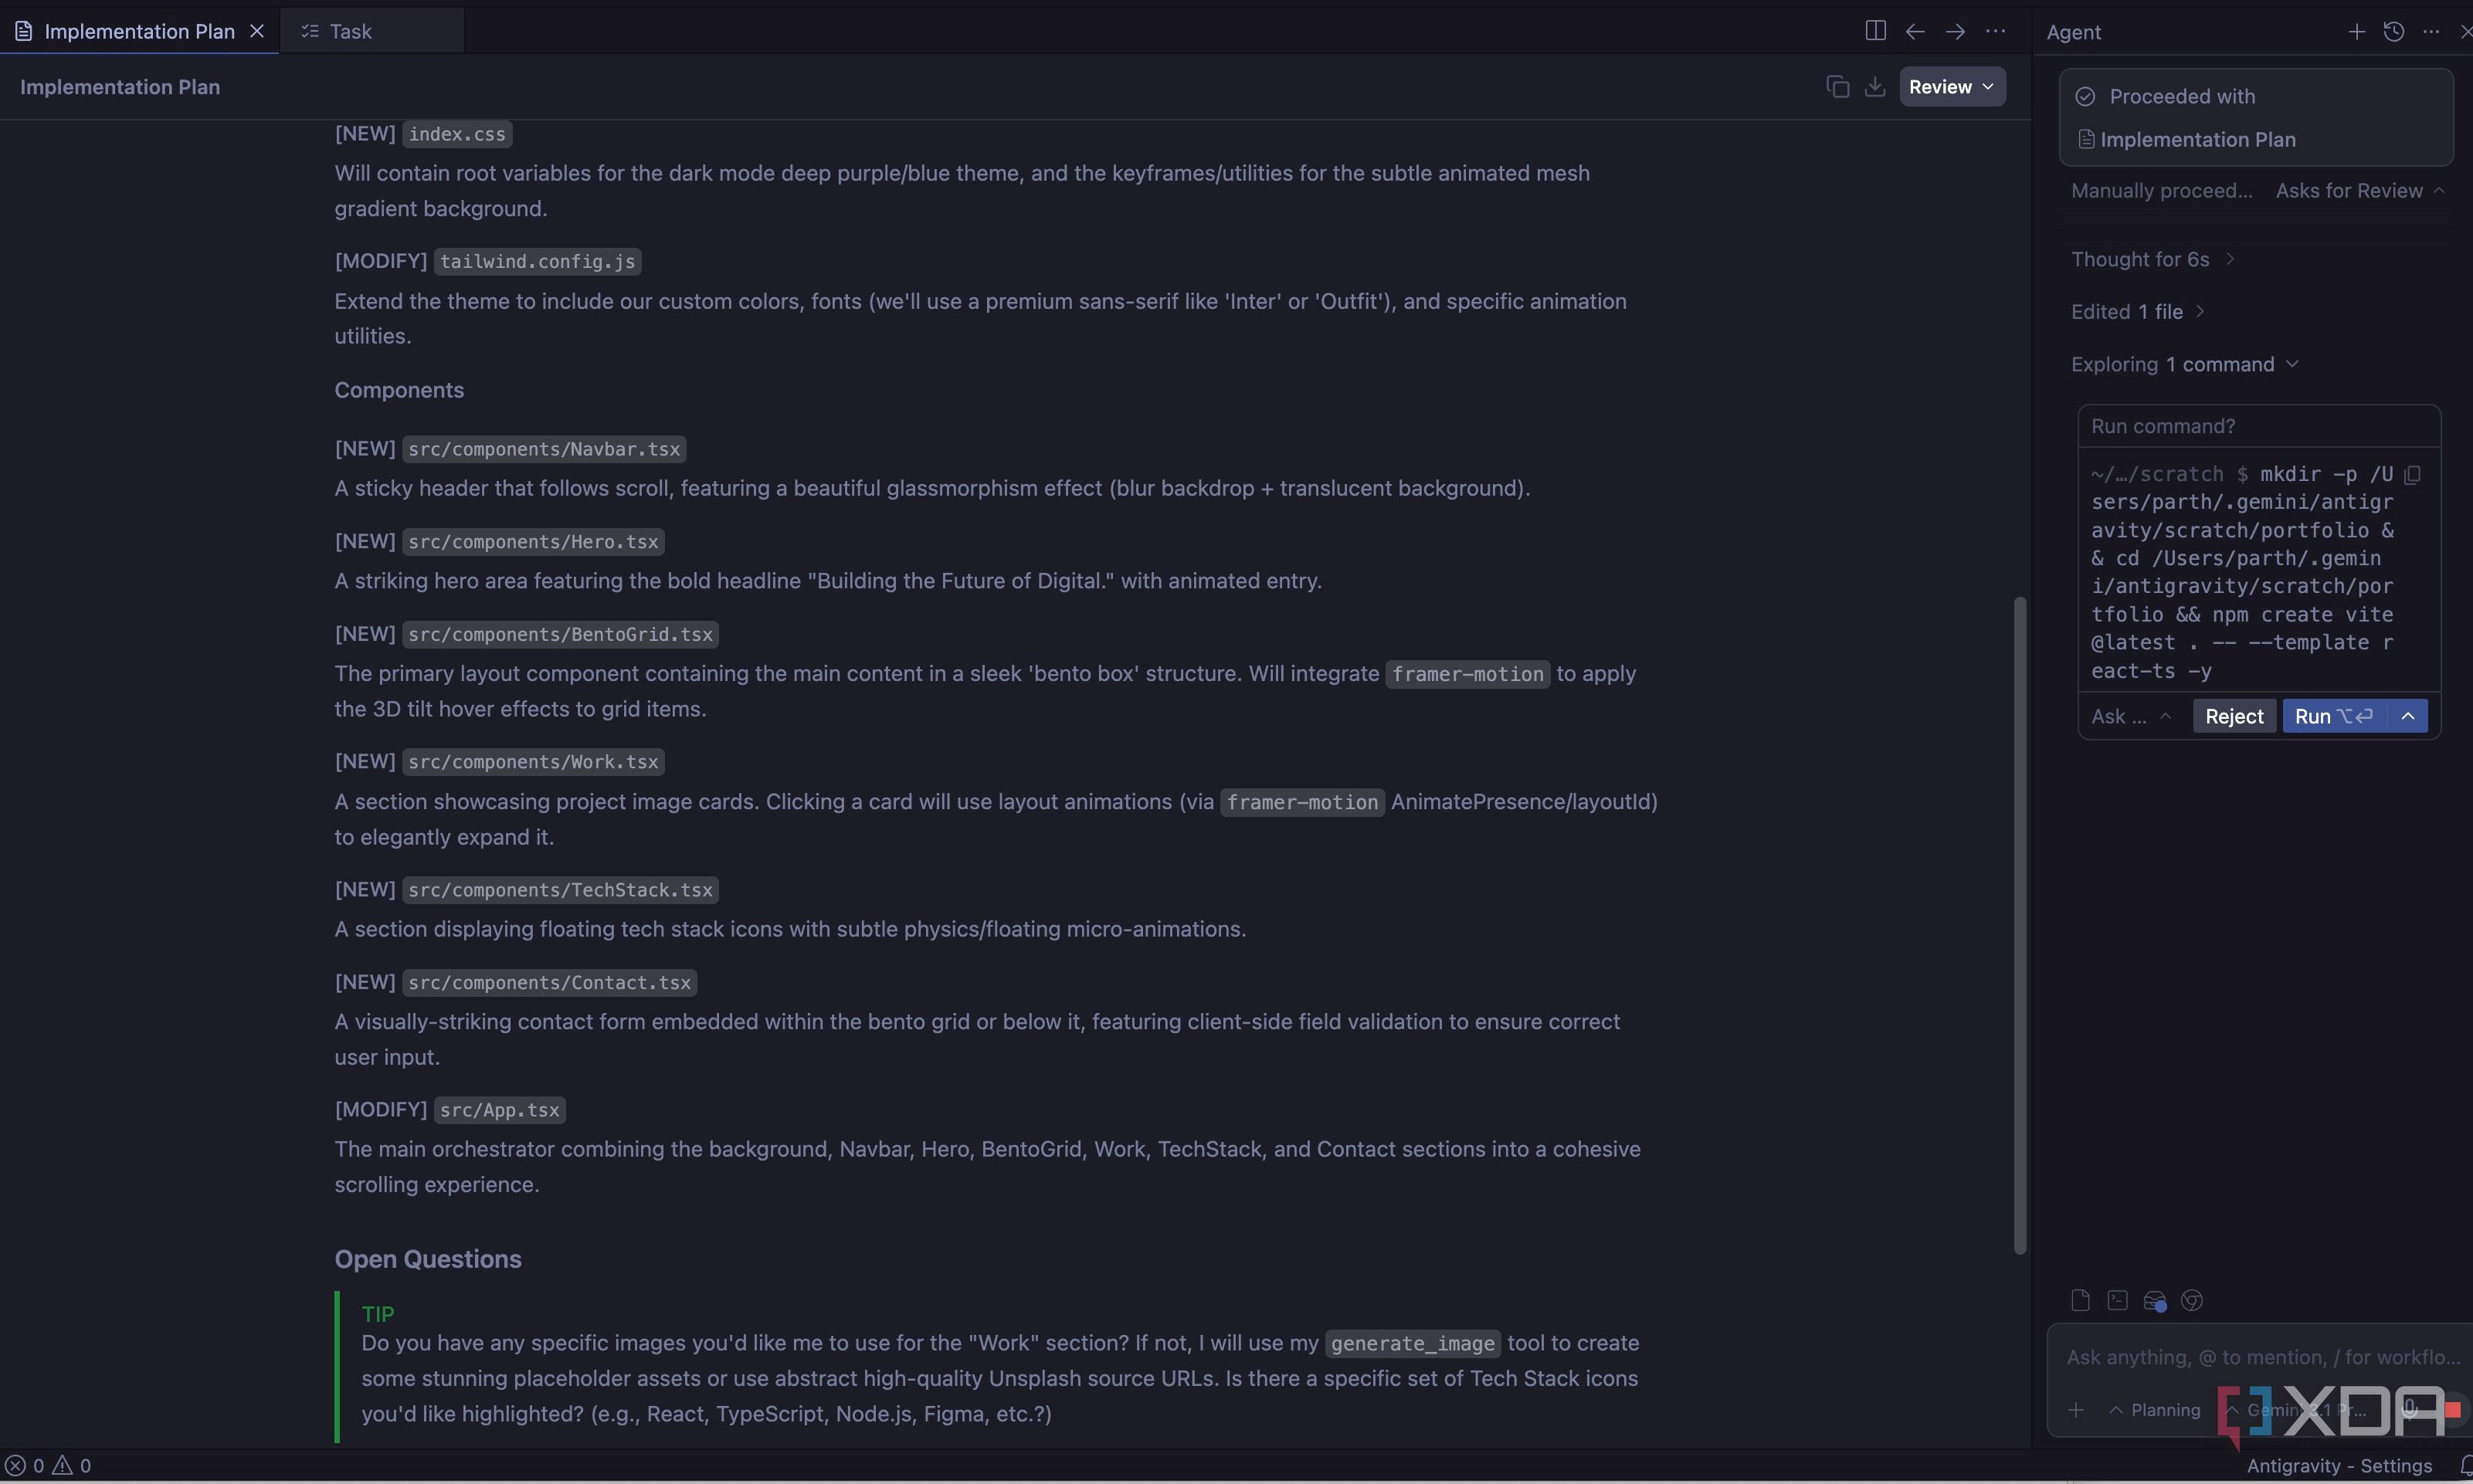This screenshot has width=2473, height=1484.
Task: Click the Chrome browser icon in agent panel
Action: [x=2192, y=1300]
